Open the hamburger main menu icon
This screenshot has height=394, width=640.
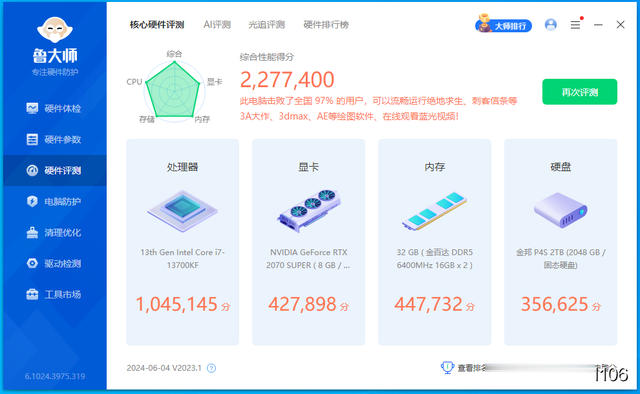click(575, 25)
